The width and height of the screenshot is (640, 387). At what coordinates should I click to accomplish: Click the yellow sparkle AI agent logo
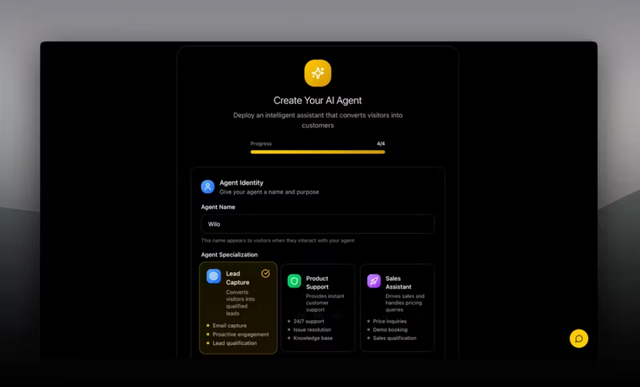318,73
